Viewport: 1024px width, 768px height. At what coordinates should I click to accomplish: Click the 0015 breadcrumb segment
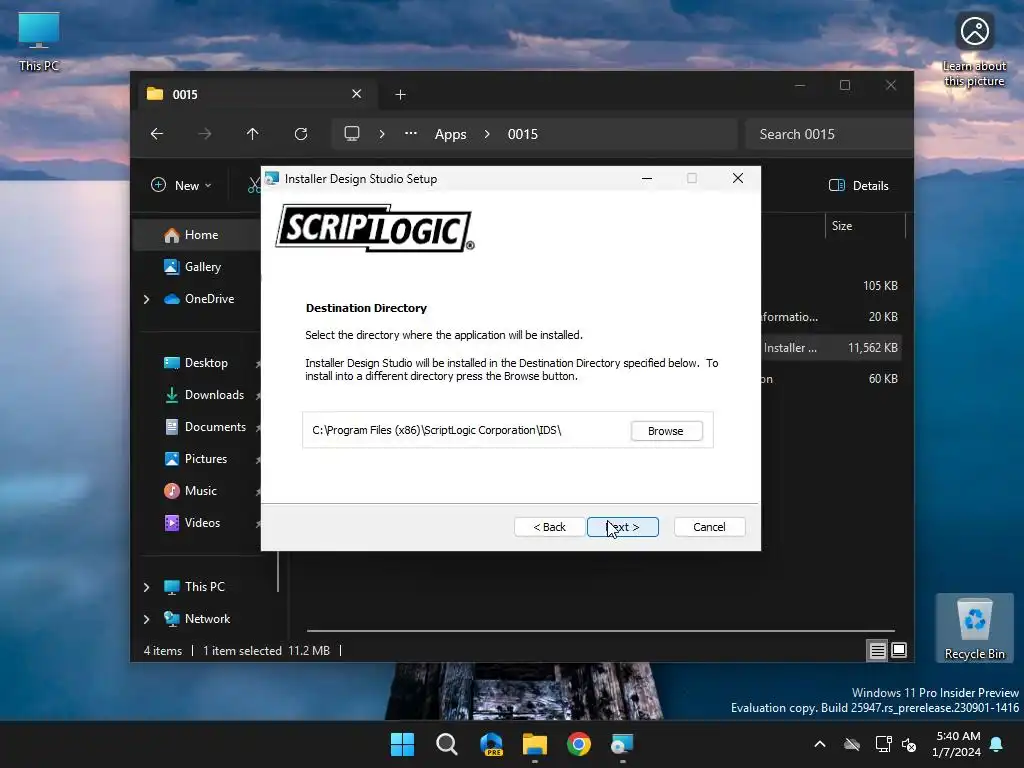click(523, 134)
